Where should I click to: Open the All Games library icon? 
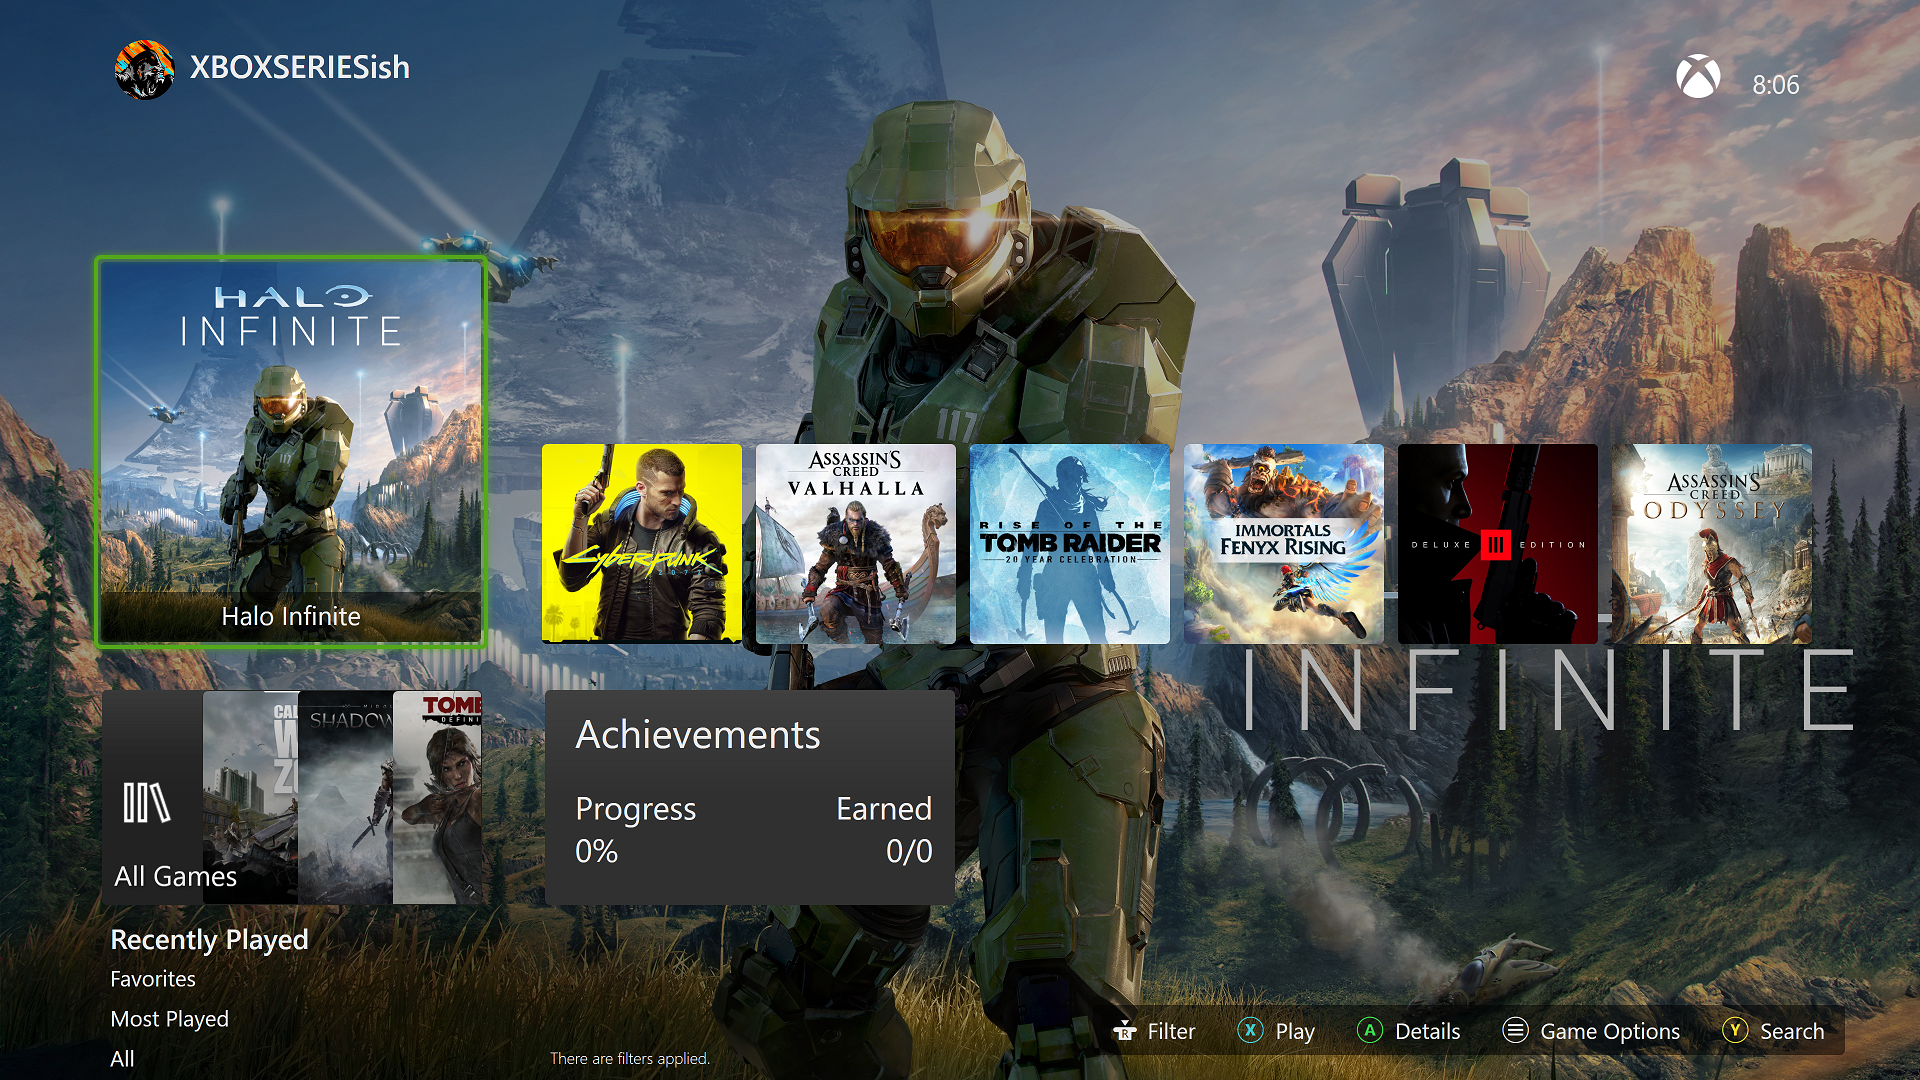[147, 803]
